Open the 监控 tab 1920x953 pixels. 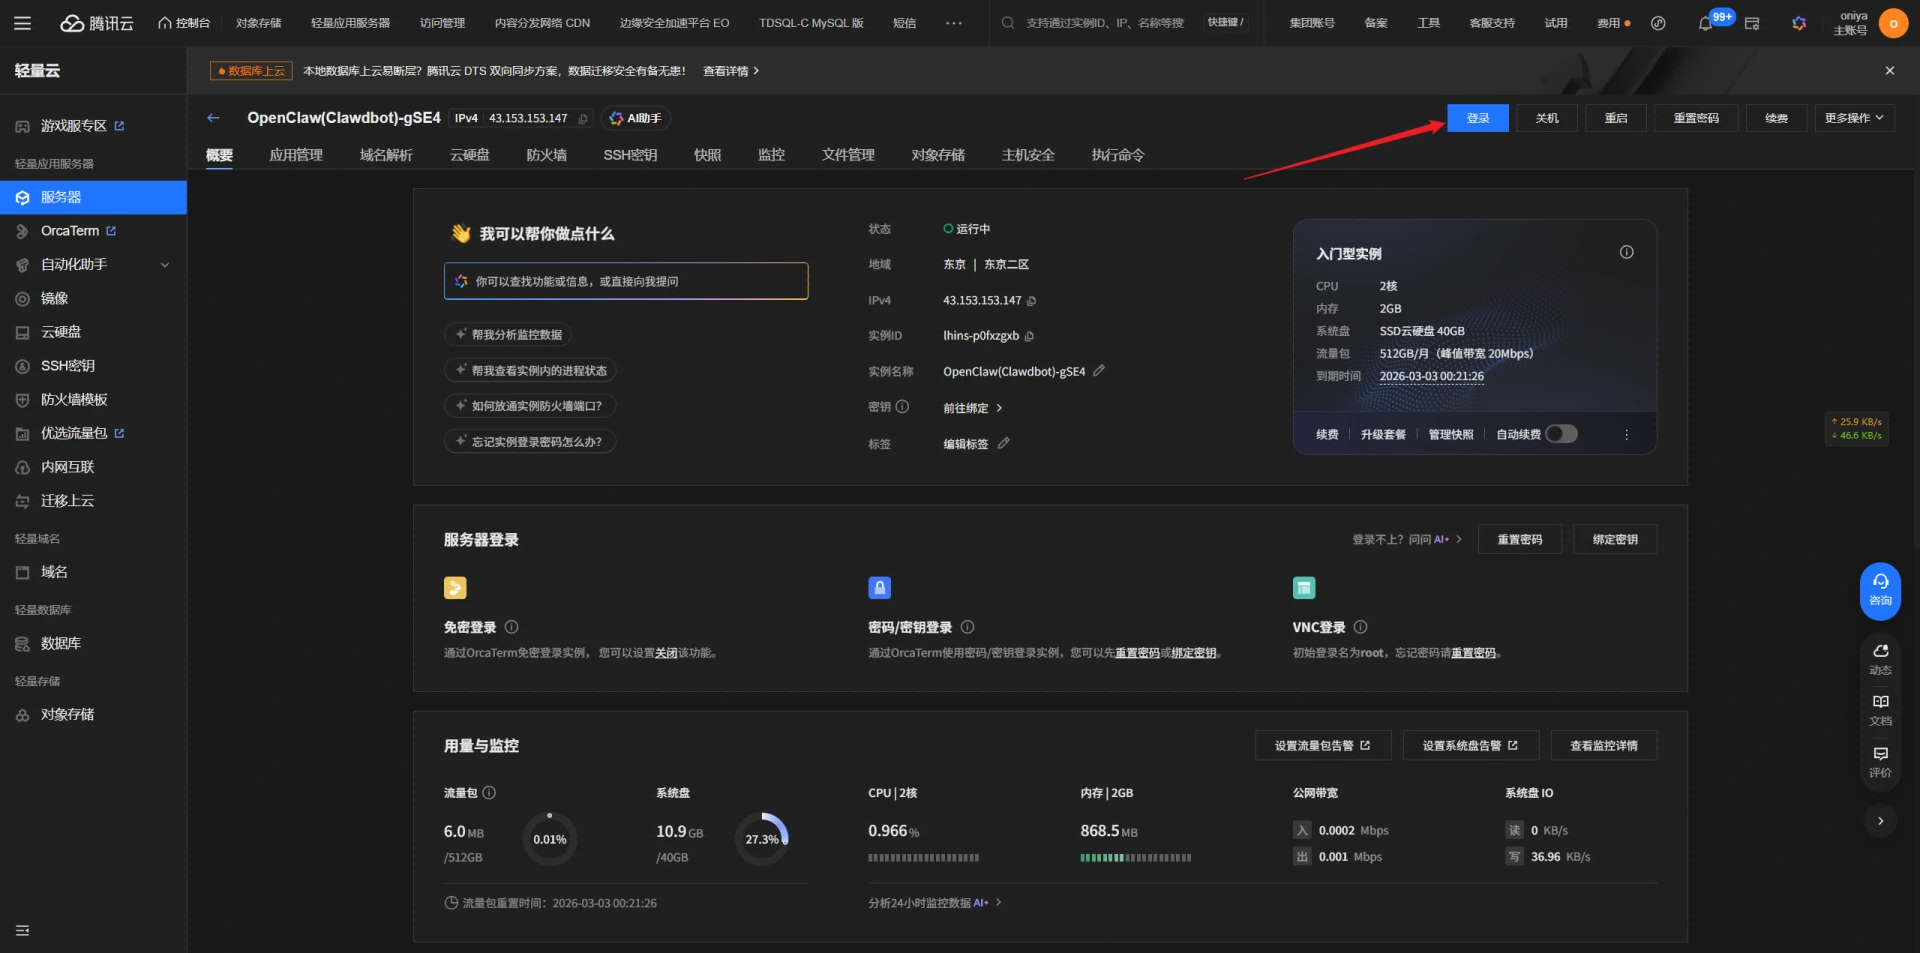click(771, 155)
